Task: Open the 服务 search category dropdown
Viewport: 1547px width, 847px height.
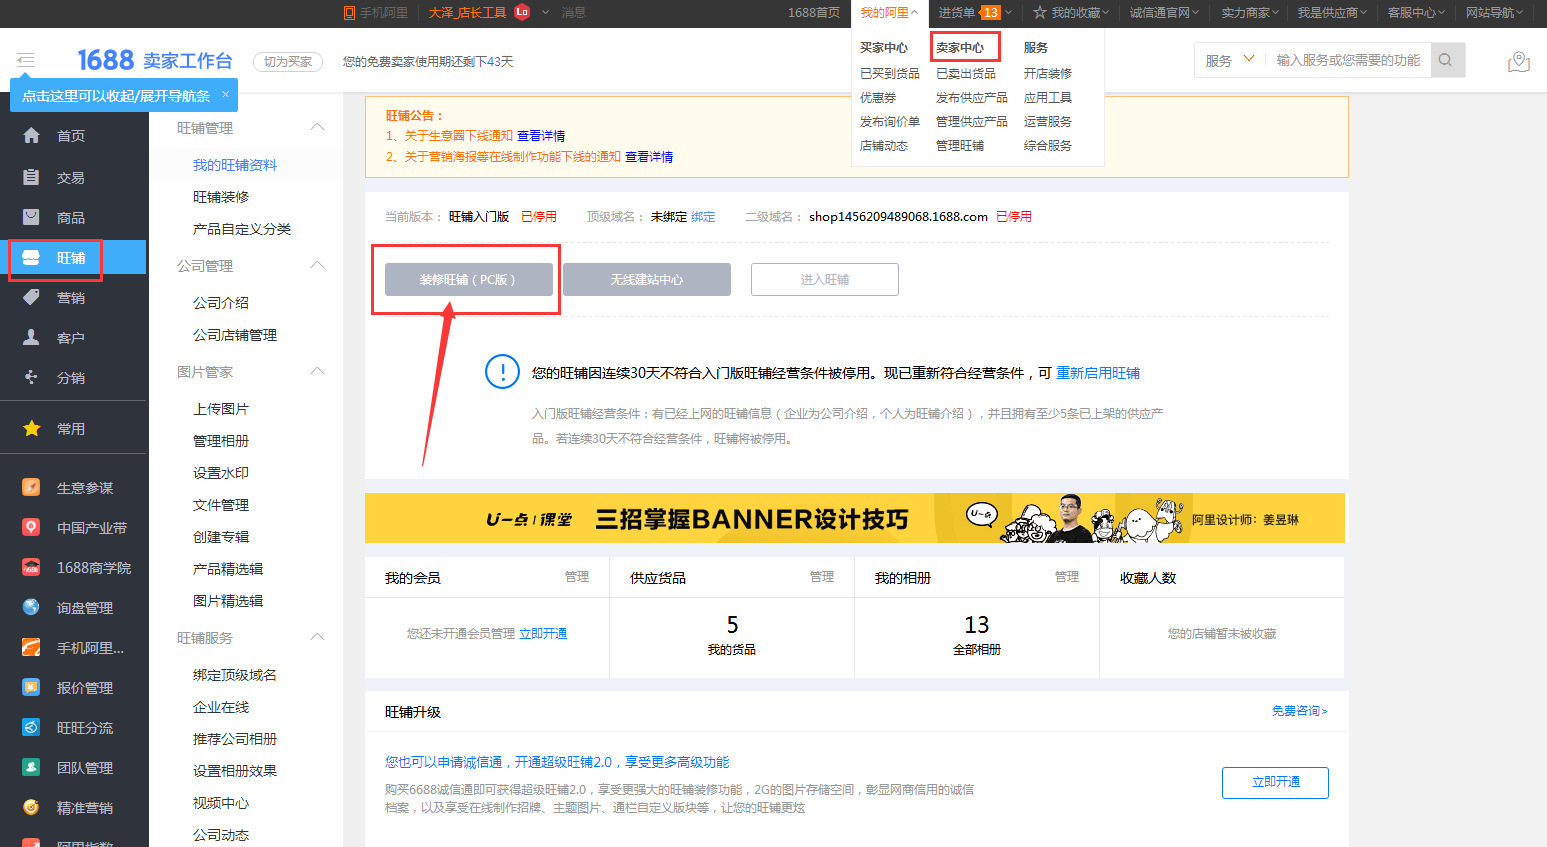Action: [x=1230, y=60]
